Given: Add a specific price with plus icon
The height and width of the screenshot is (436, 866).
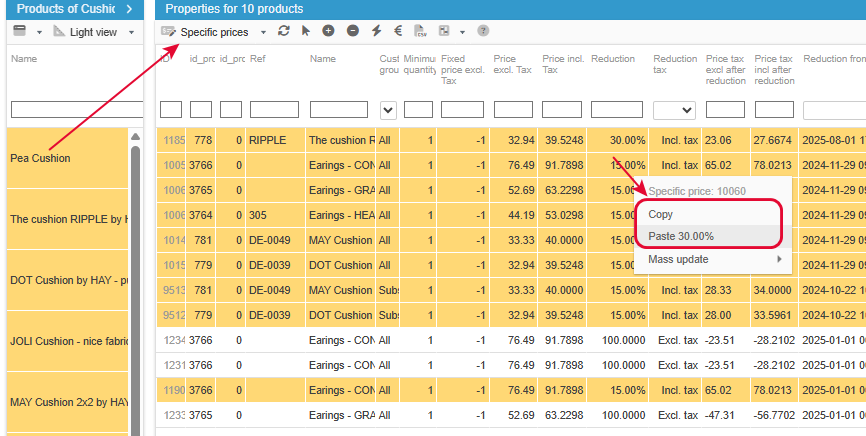Looking at the screenshot, I should pos(329,31).
